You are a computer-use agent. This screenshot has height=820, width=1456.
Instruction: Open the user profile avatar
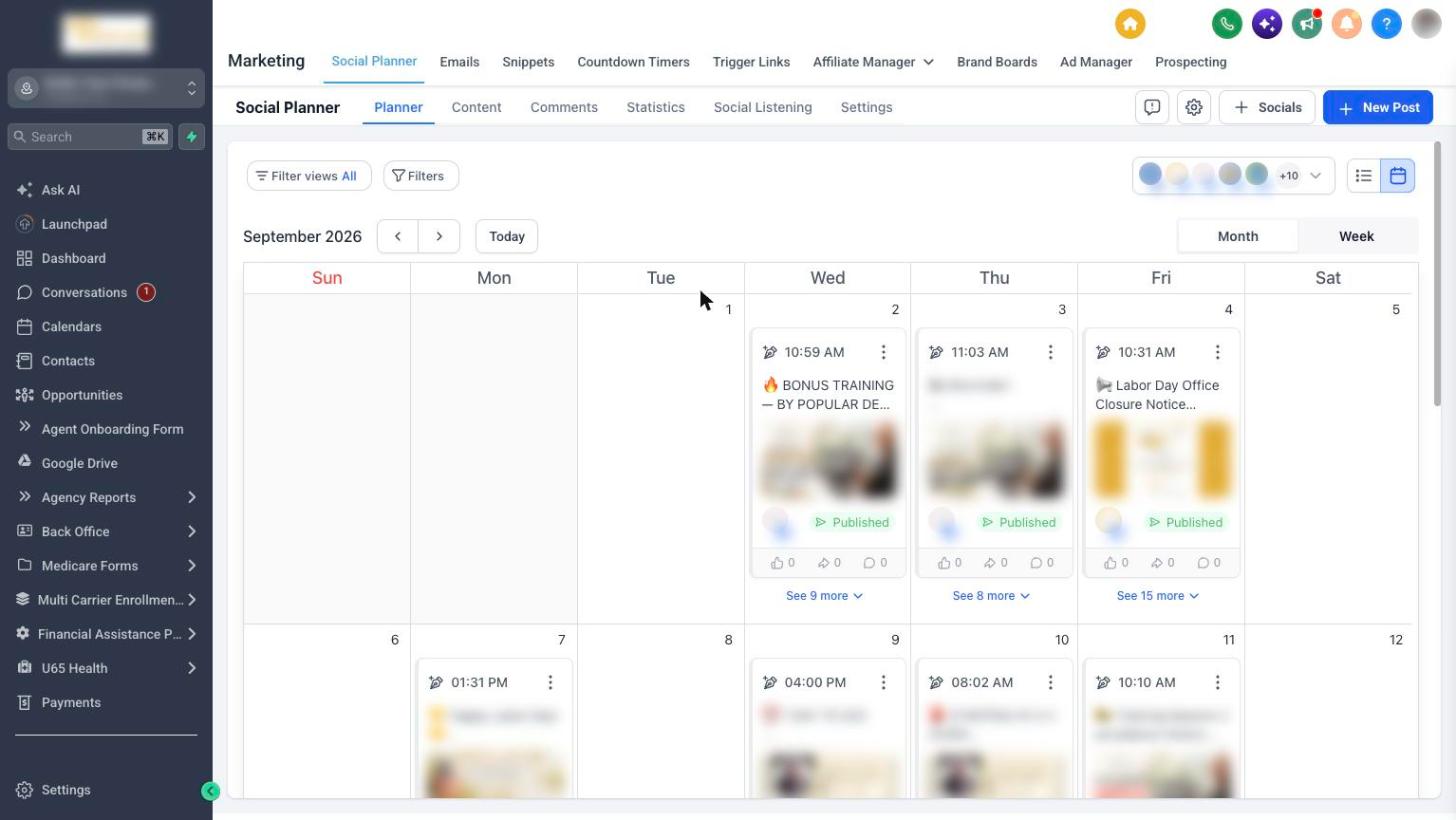1427,24
